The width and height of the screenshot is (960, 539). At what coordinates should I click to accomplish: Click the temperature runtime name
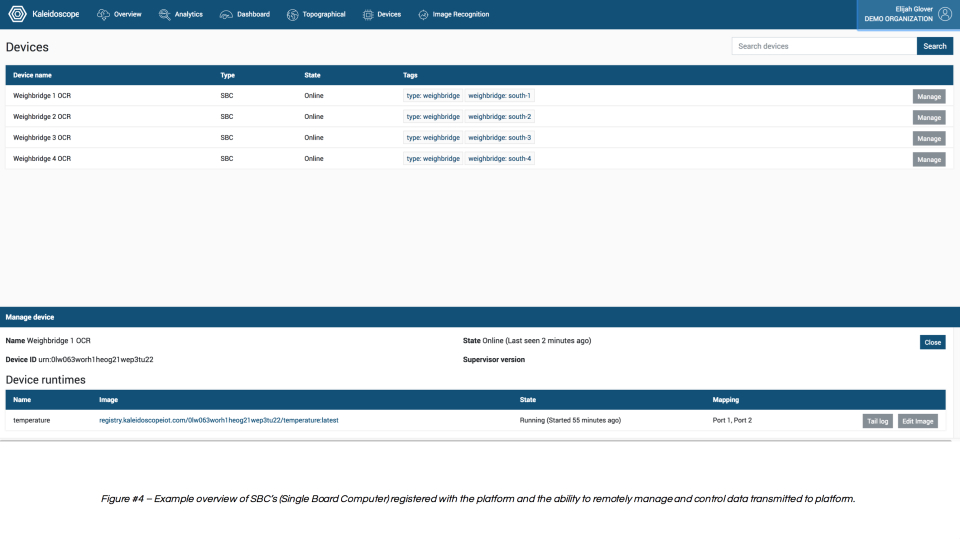tap(32, 420)
